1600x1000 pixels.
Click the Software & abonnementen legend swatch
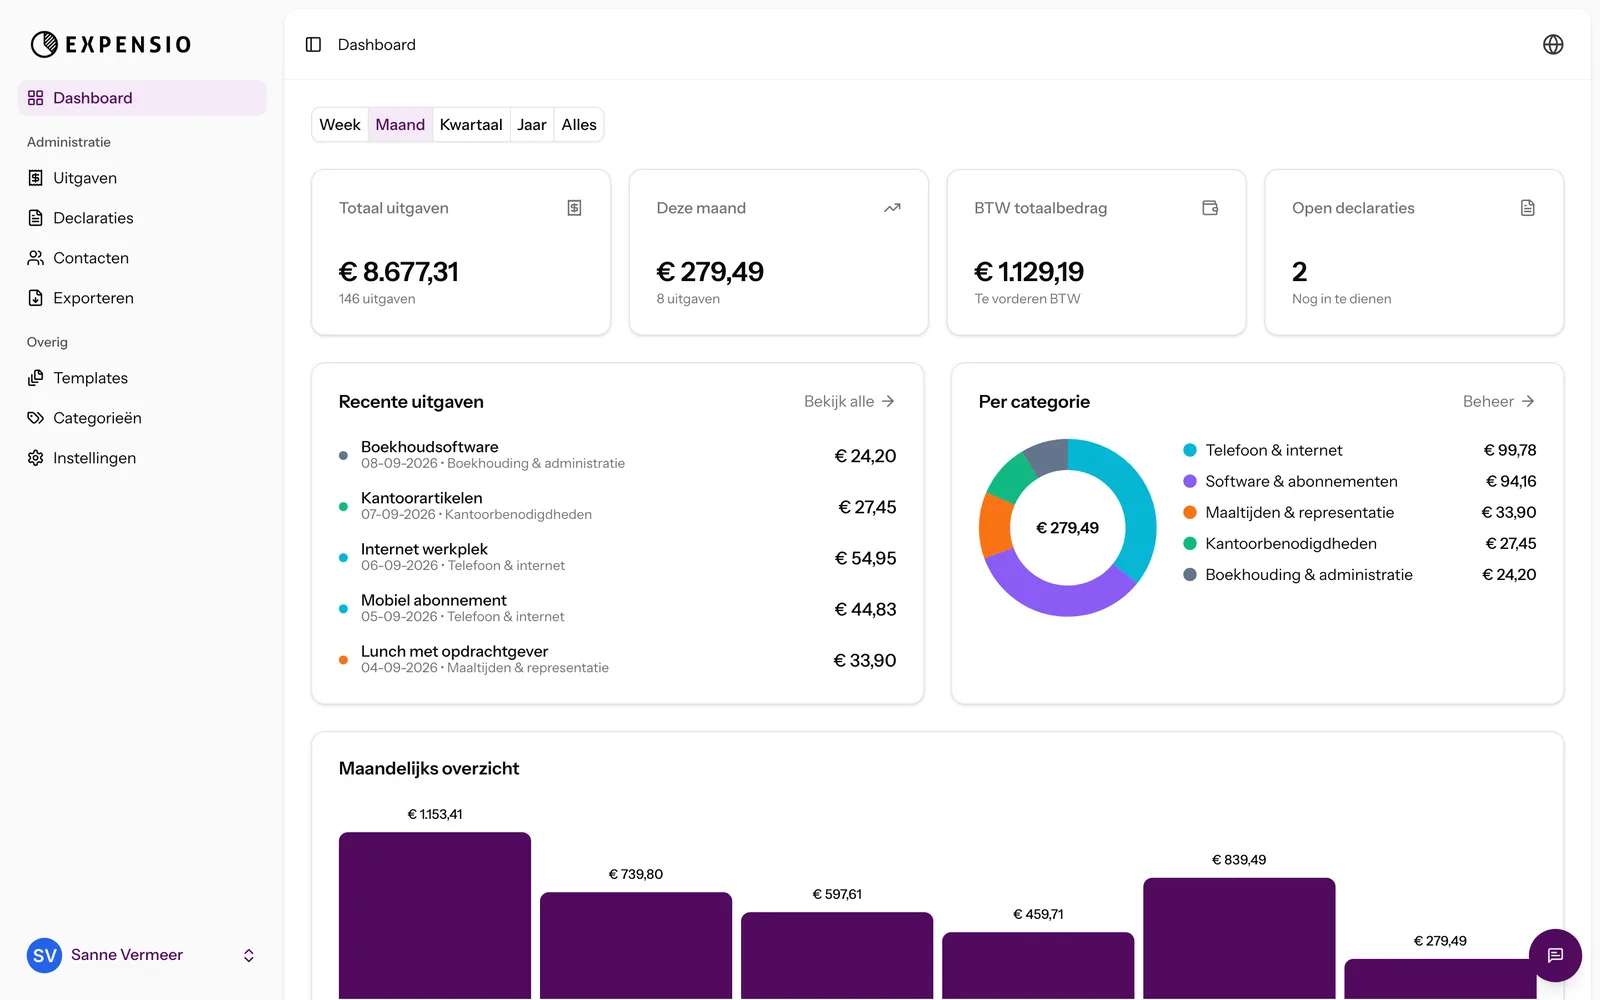tap(1190, 482)
